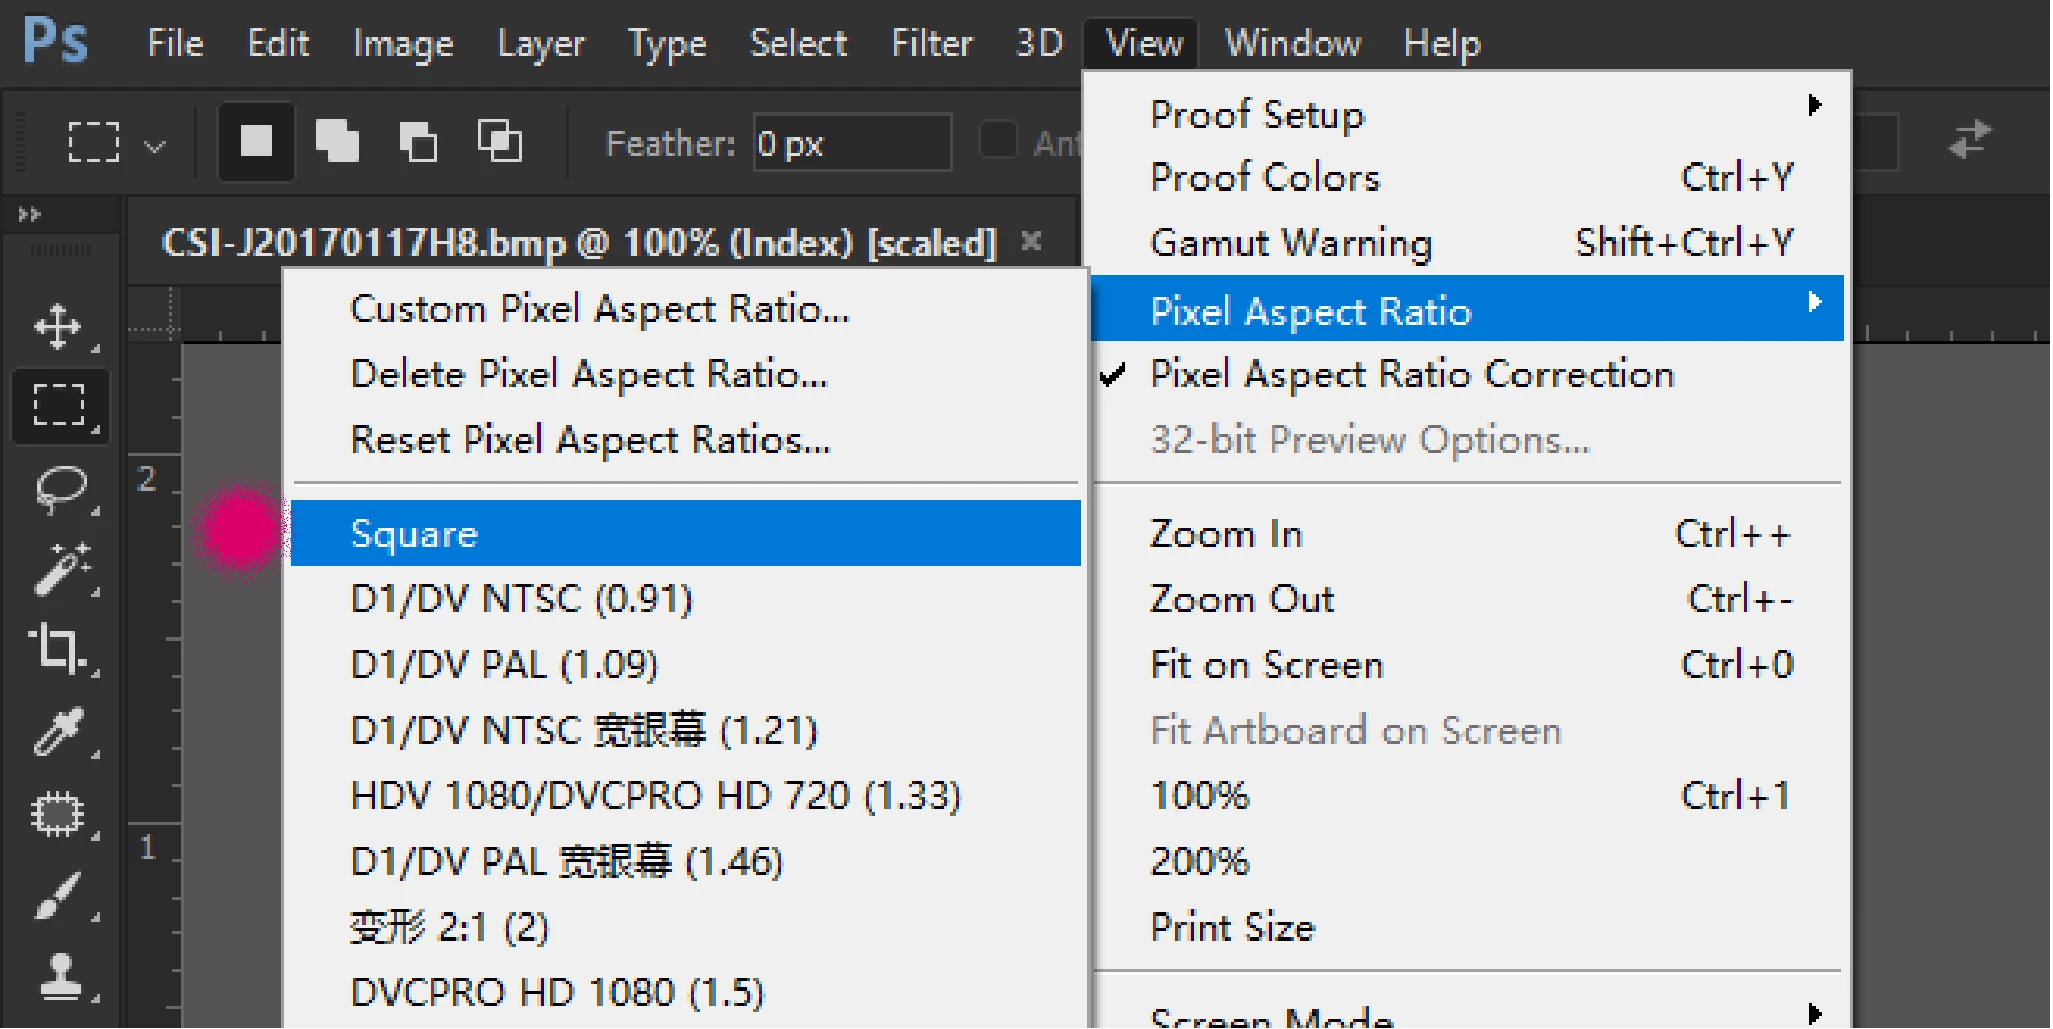Image resolution: width=2053 pixels, height=1029 pixels.
Task: Choose Zoom In
Action: coord(1466,534)
